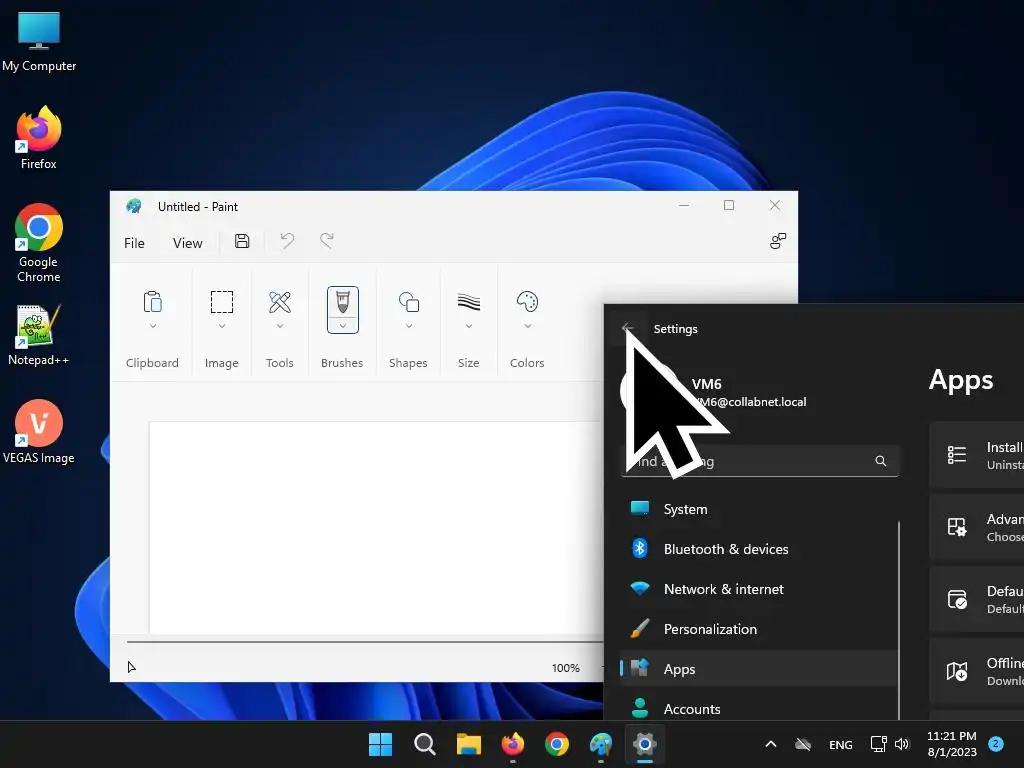Open Paint's share settings icon at top right

click(777, 242)
